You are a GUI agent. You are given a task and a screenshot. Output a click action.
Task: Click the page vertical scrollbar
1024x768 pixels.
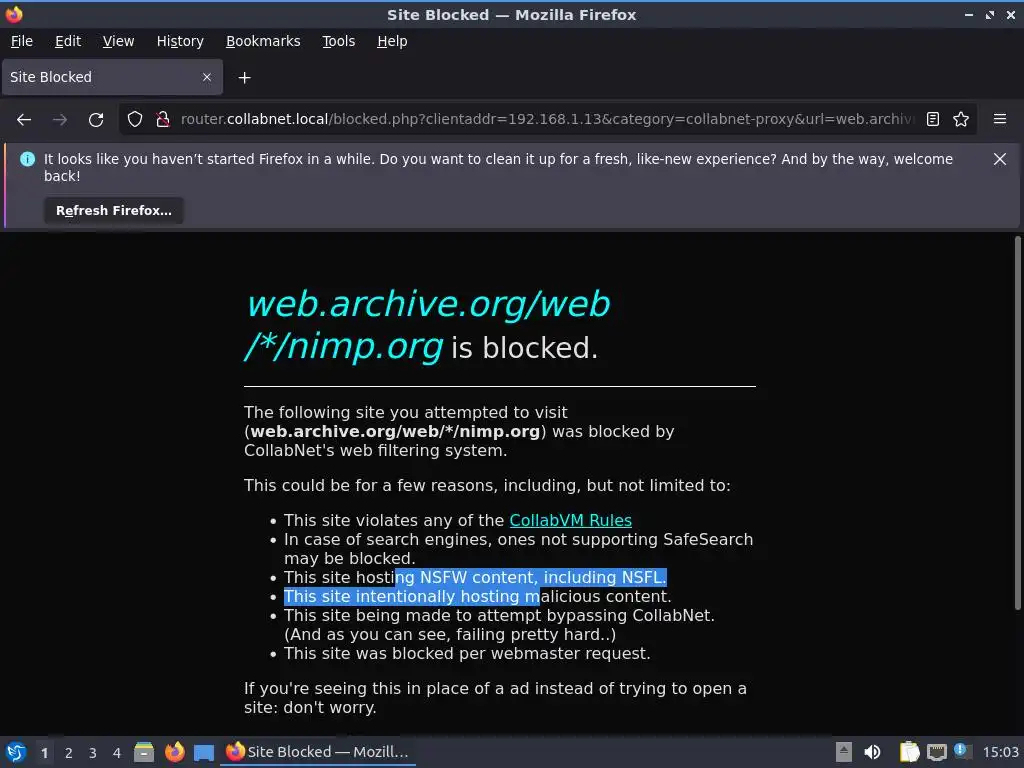[x=1017, y=423]
